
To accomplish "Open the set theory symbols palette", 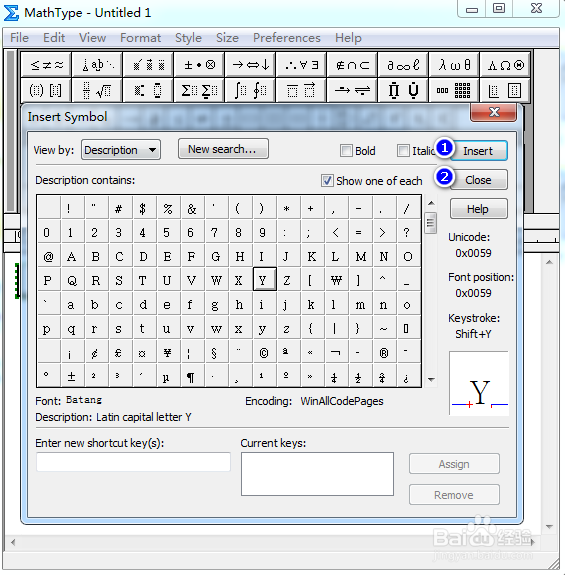I will (352, 65).
